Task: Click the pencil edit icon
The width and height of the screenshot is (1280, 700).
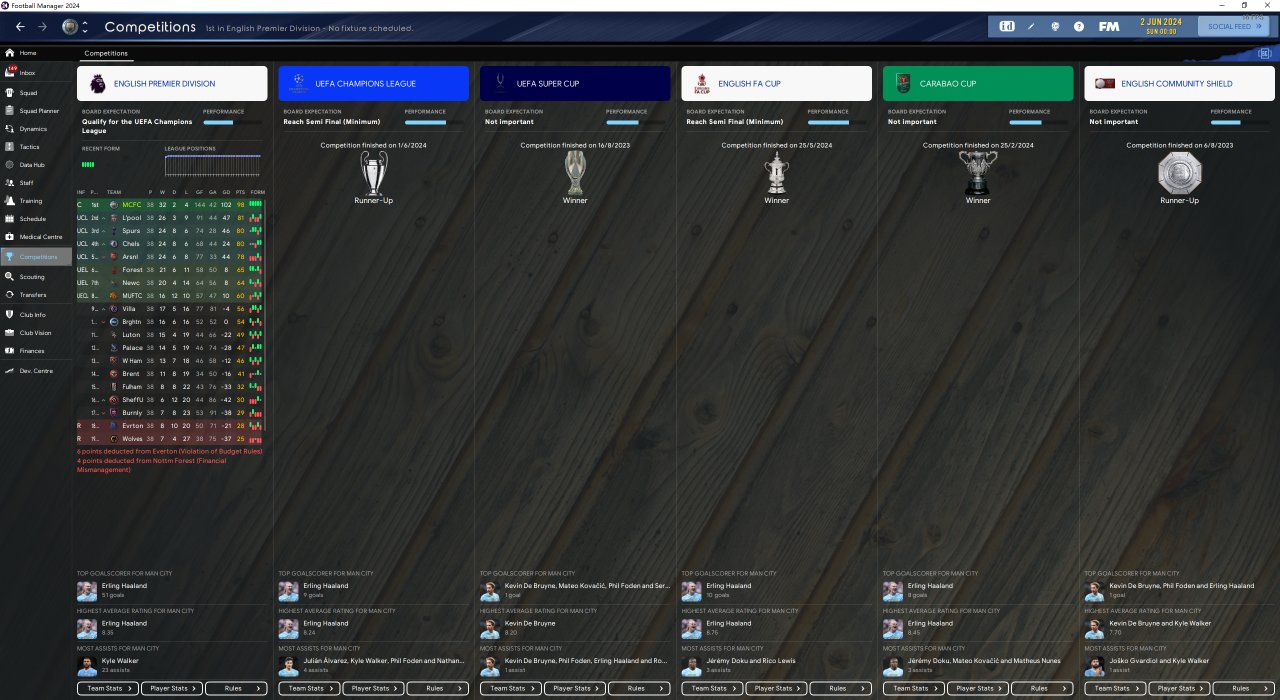Action: coord(1031,26)
